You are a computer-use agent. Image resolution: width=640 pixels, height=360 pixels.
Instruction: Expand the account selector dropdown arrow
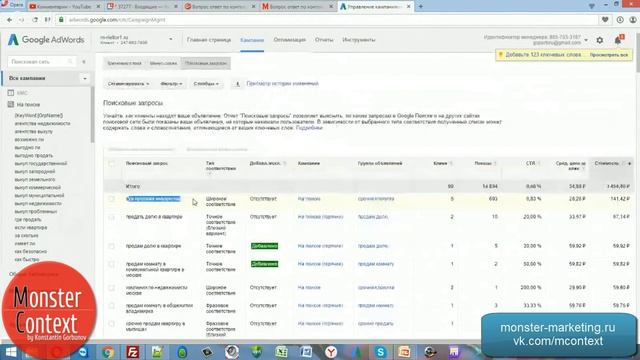171,40
